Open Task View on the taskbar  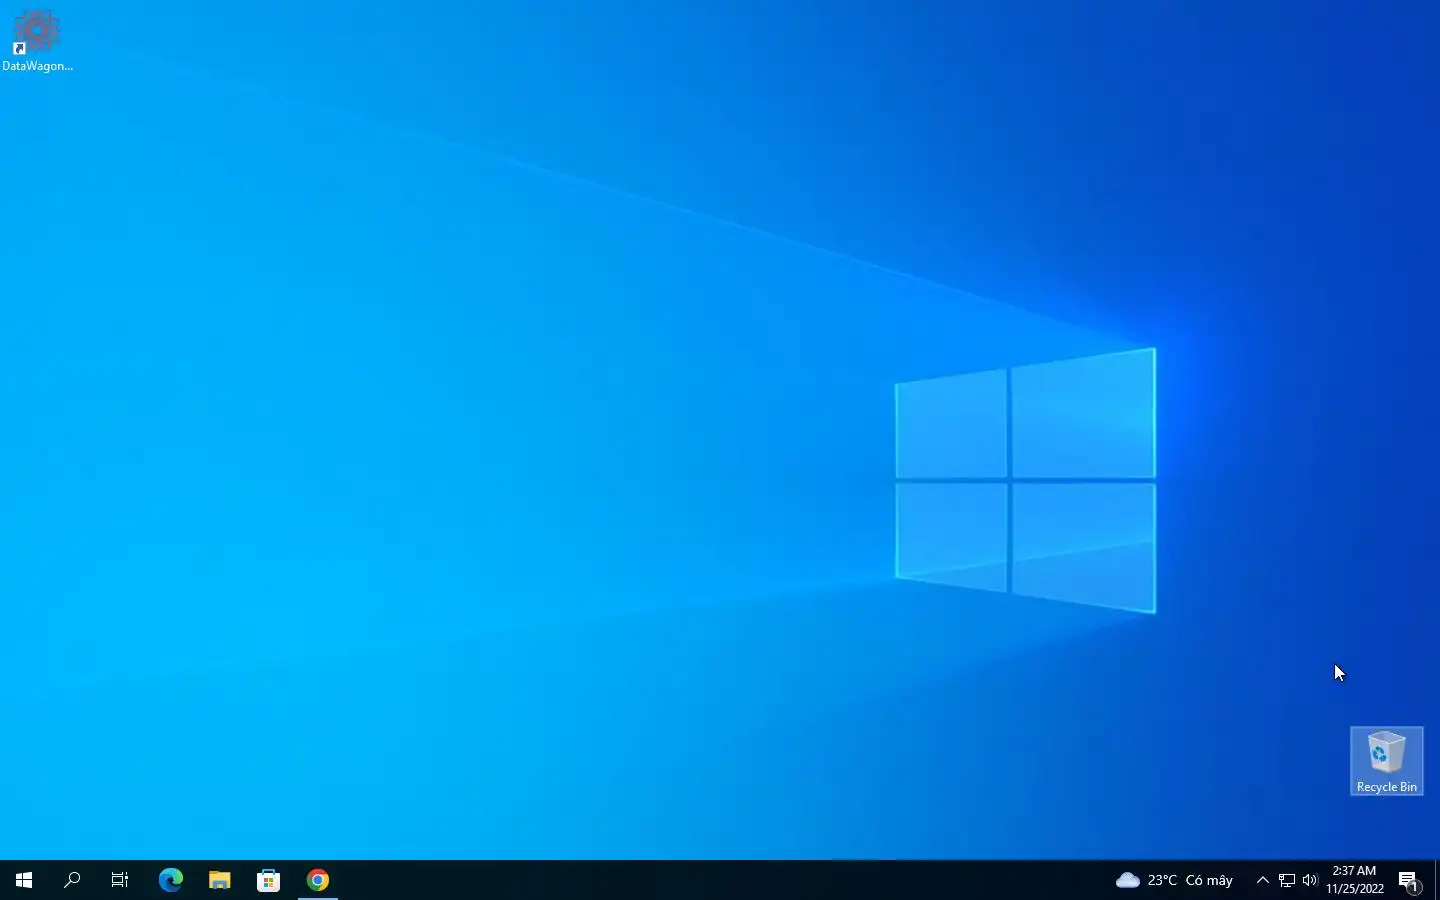click(120, 880)
